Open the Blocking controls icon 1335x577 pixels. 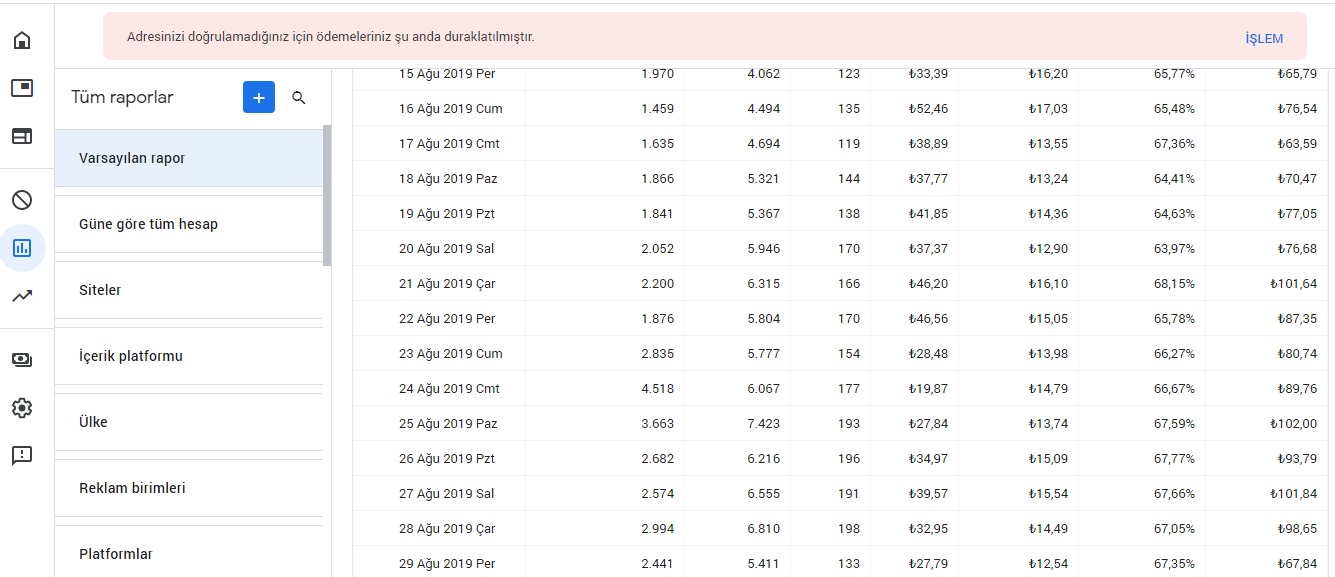[x=22, y=200]
